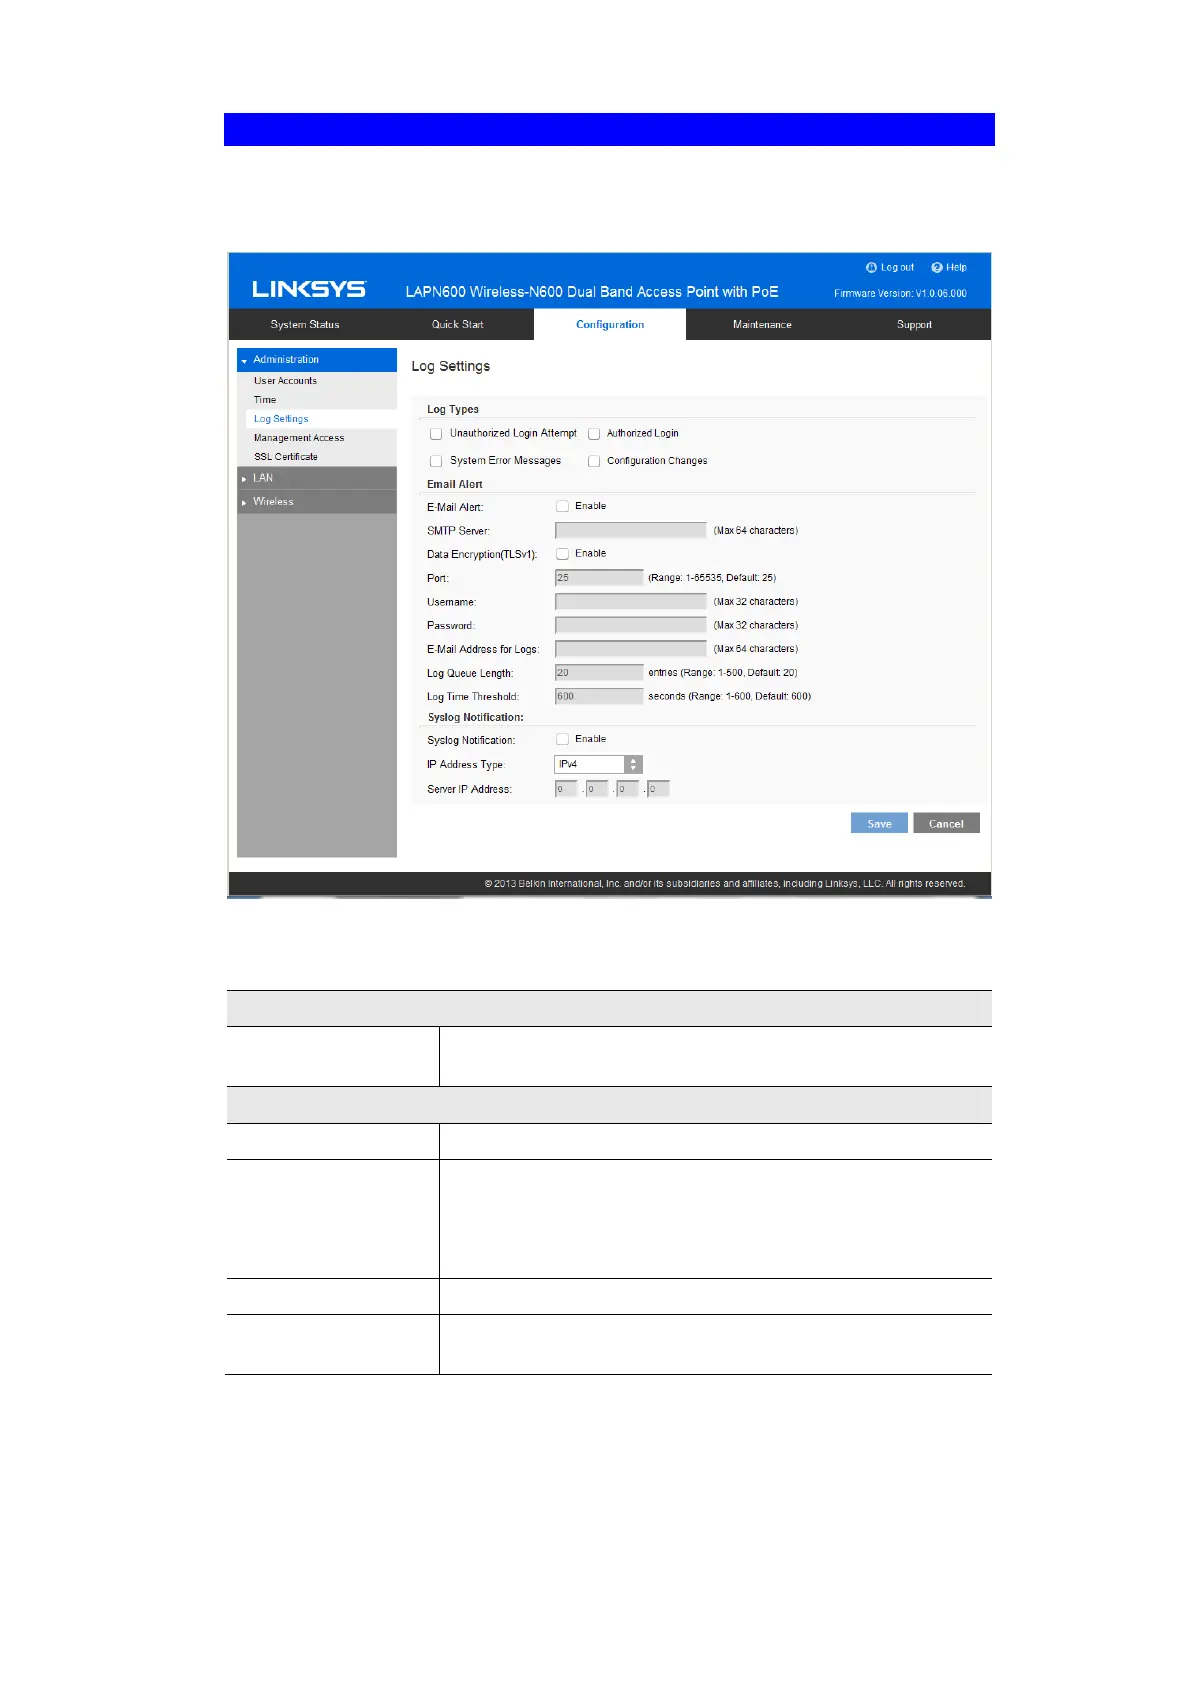Select the Configuration tab
The image size is (1190, 1684).
point(610,324)
